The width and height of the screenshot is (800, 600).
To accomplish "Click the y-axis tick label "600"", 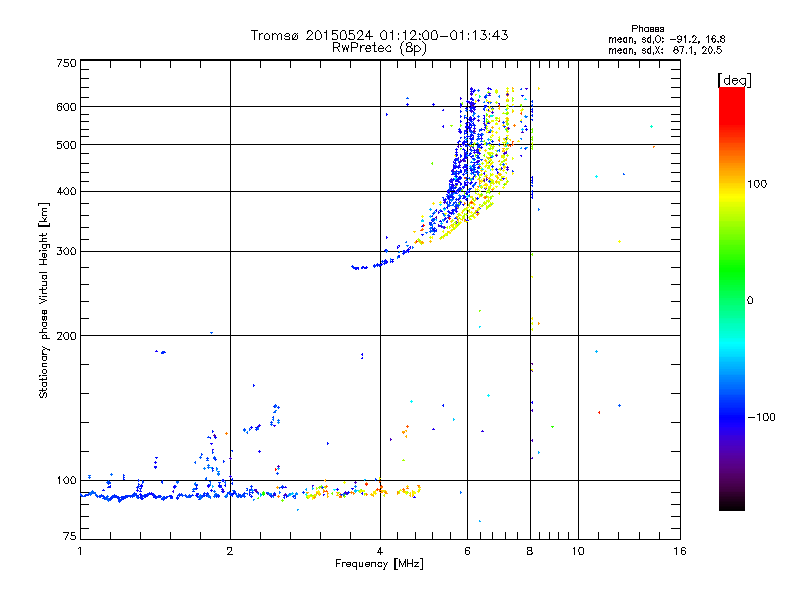I will [x=66, y=107].
